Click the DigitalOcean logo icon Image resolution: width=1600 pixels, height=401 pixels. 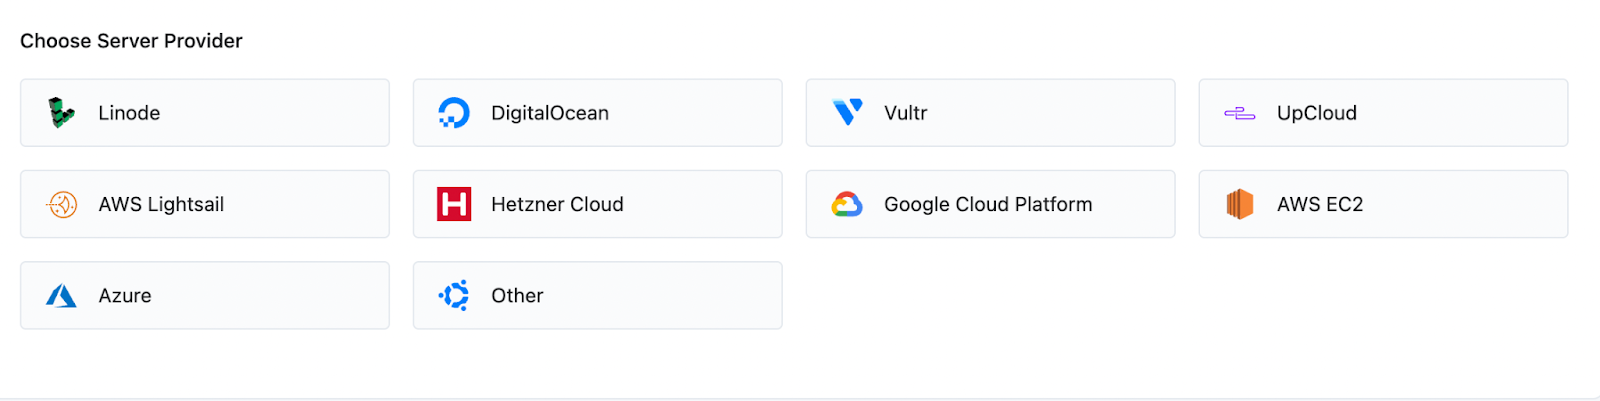pos(454,113)
